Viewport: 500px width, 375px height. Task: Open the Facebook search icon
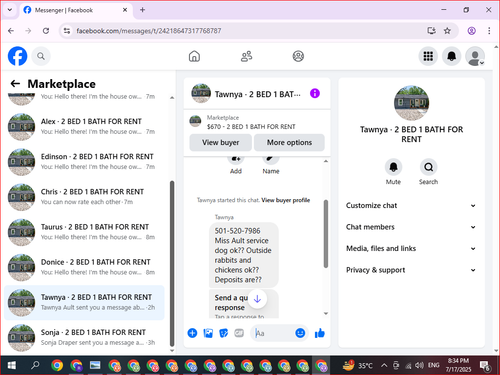(41, 56)
